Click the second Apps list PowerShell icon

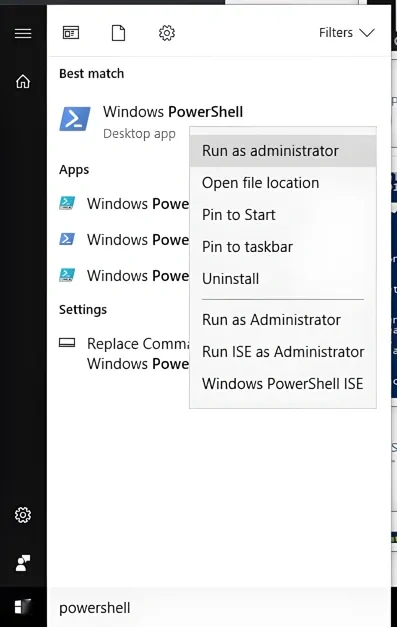[67, 239]
